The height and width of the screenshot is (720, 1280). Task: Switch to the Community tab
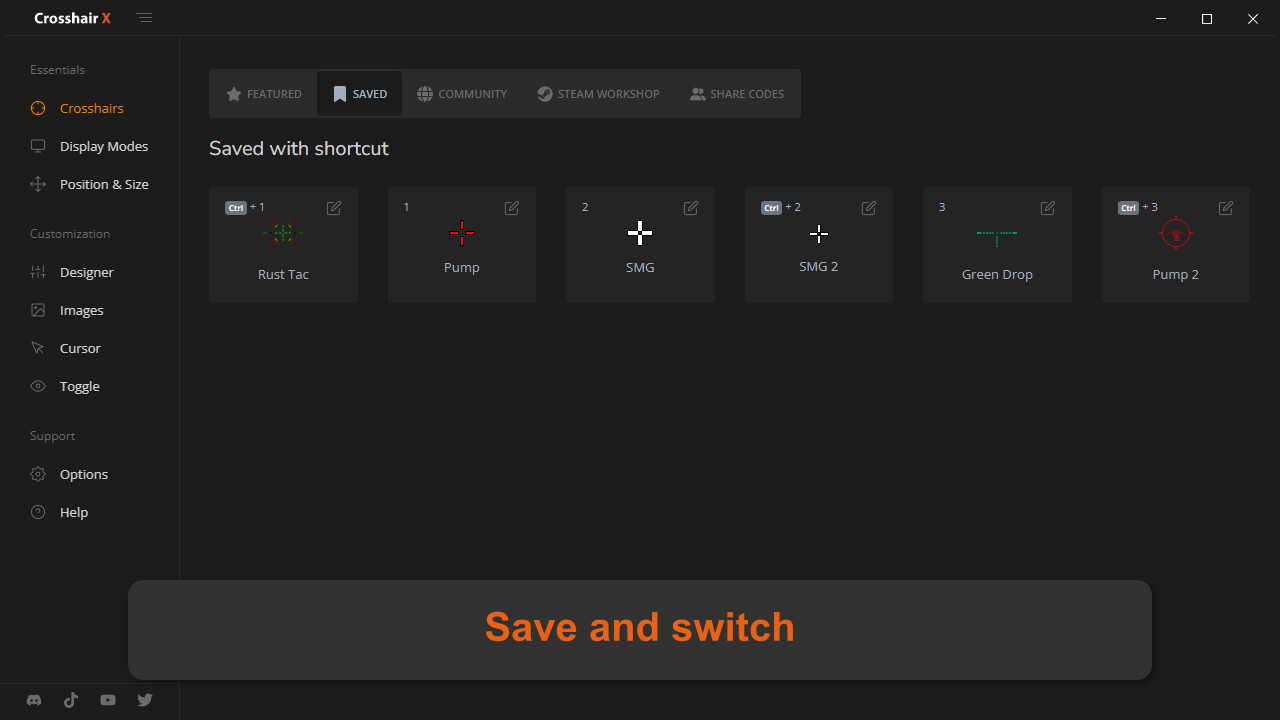[462, 94]
